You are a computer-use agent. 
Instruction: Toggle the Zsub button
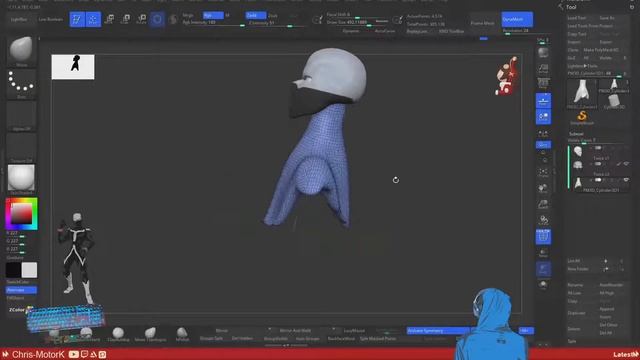click(x=273, y=16)
